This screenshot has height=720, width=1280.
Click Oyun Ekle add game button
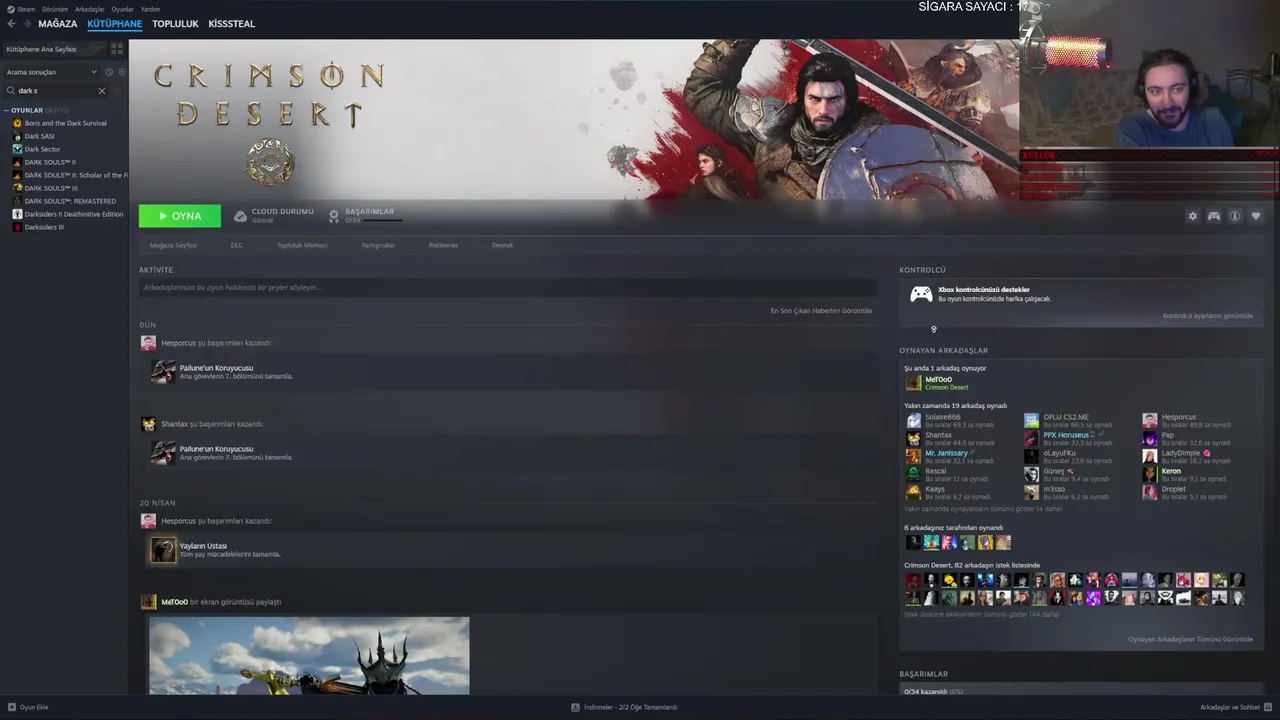pos(27,707)
